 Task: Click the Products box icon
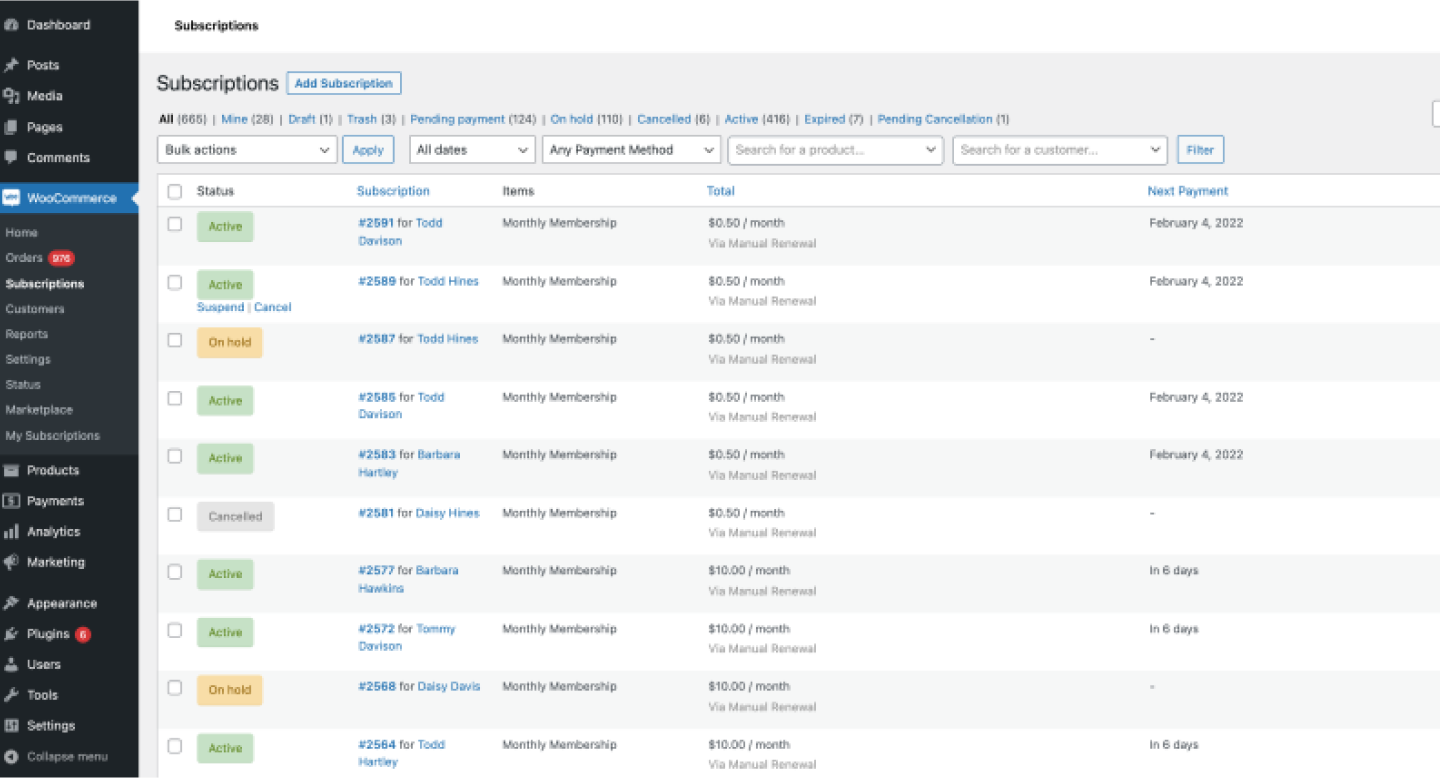[11, 470]
